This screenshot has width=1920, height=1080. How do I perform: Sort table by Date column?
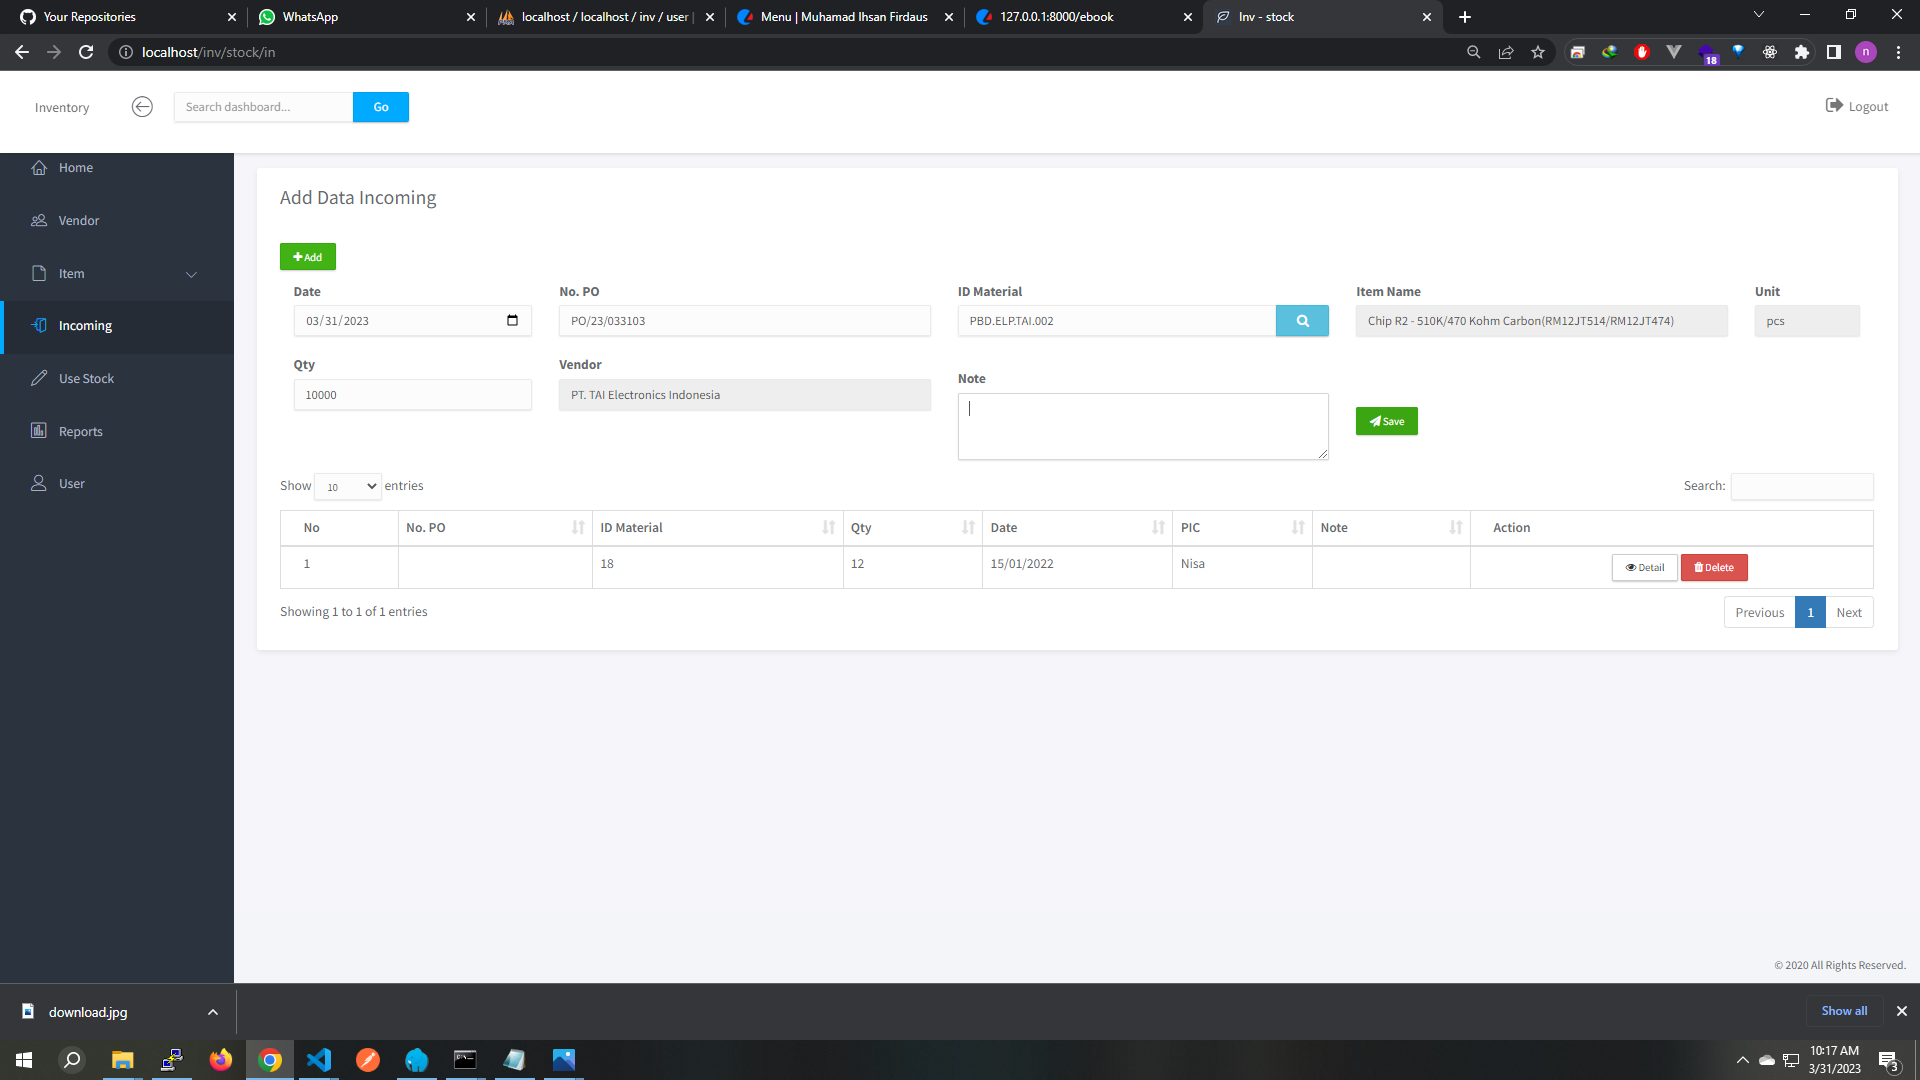(1077, 528)
